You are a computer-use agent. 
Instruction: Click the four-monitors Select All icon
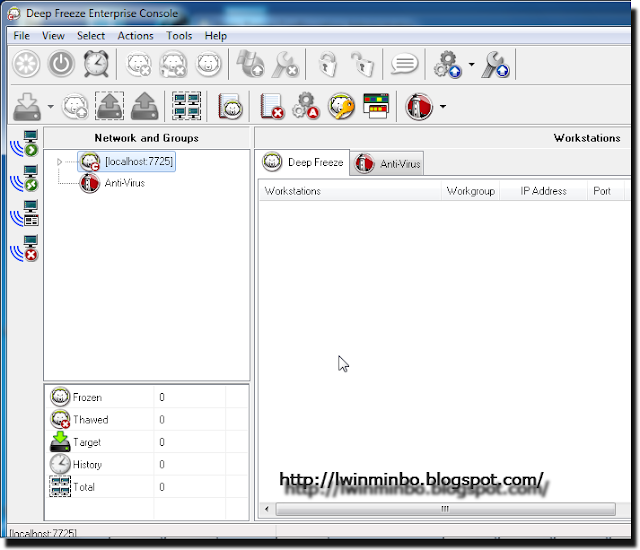click(187, 106)
